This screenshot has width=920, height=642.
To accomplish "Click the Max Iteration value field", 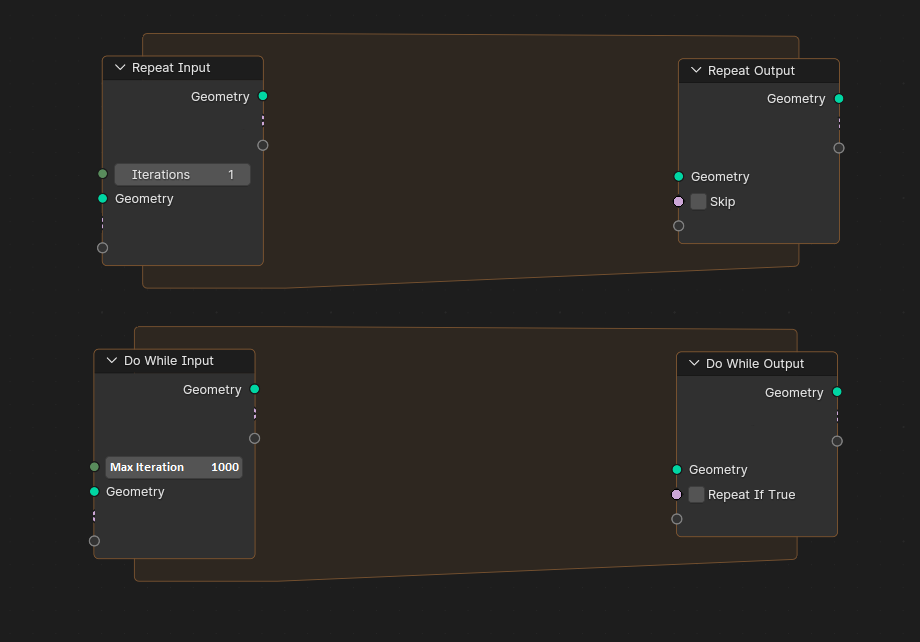I will (x=174, y=467).
